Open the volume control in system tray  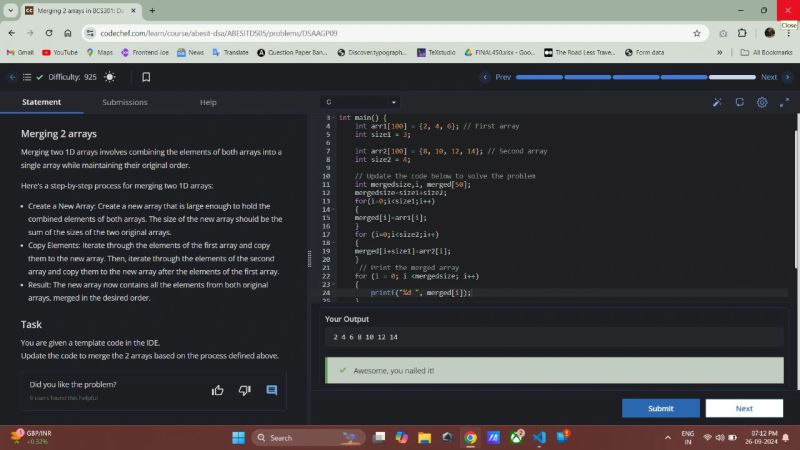click(719, 438)
